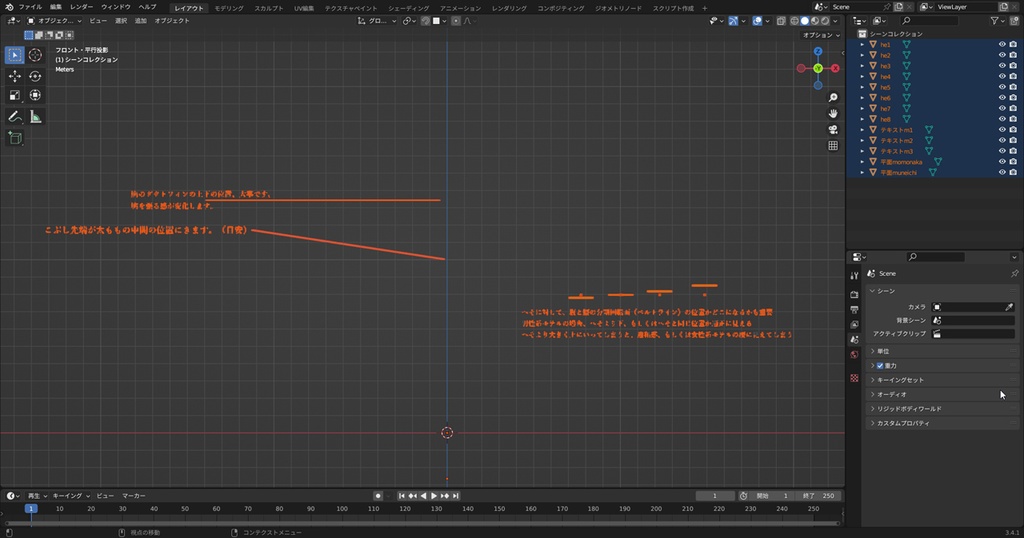
Task: Pin the Scene properties panel
Action: click(x=1014, y=274)
